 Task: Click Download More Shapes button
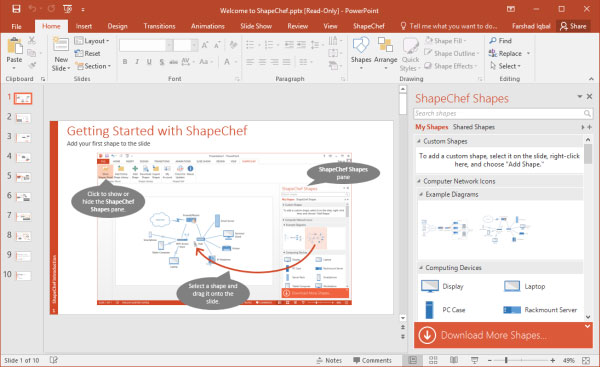coord(503,335)
